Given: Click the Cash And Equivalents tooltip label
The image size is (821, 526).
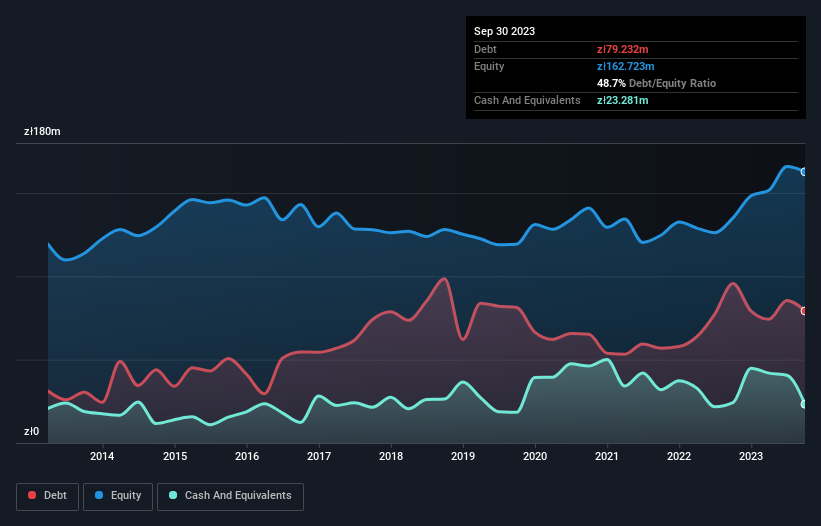Looking at the screenshot, I should [527, 100].
